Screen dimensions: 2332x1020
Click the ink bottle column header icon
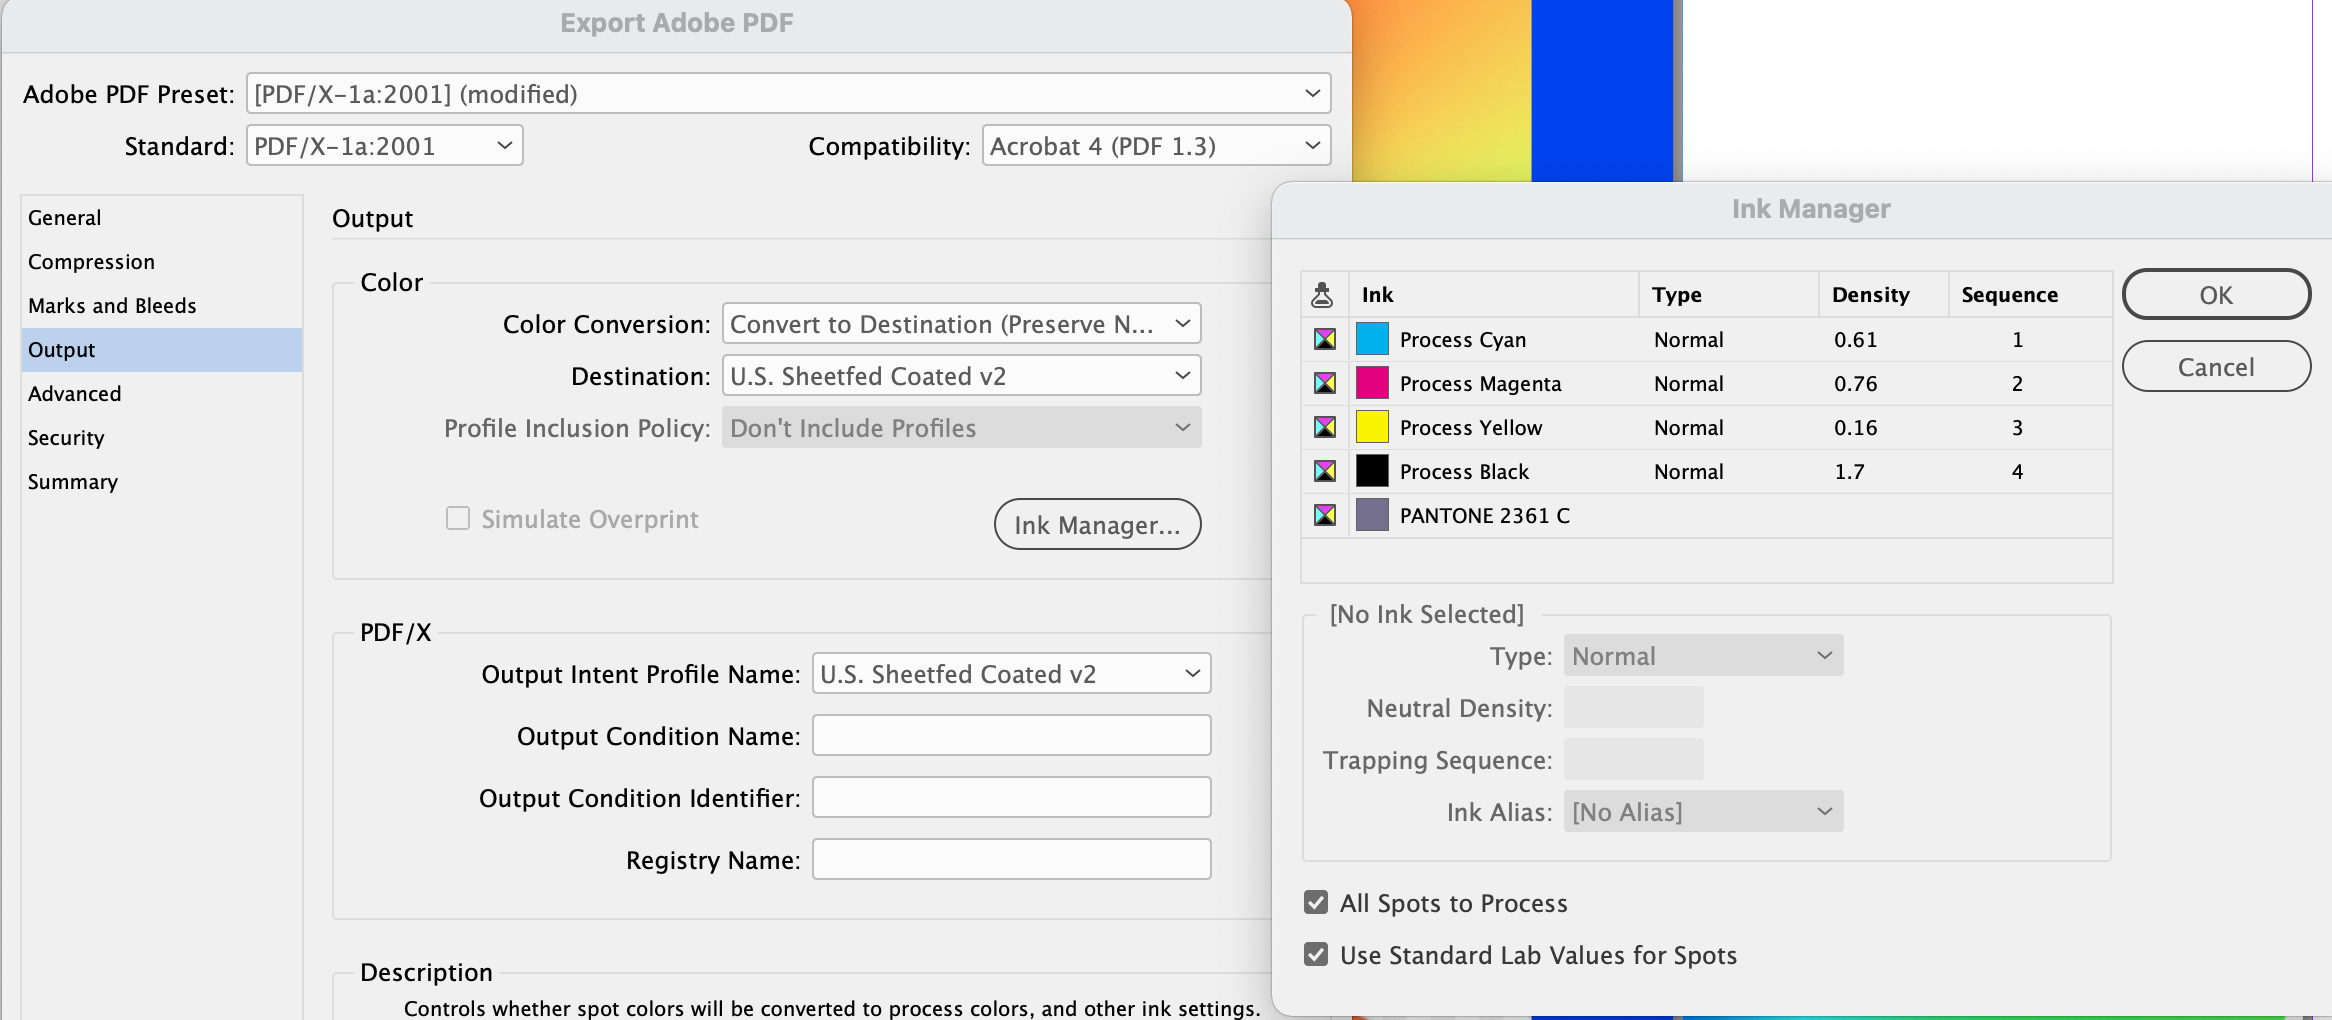click(x=1324, y=294)
